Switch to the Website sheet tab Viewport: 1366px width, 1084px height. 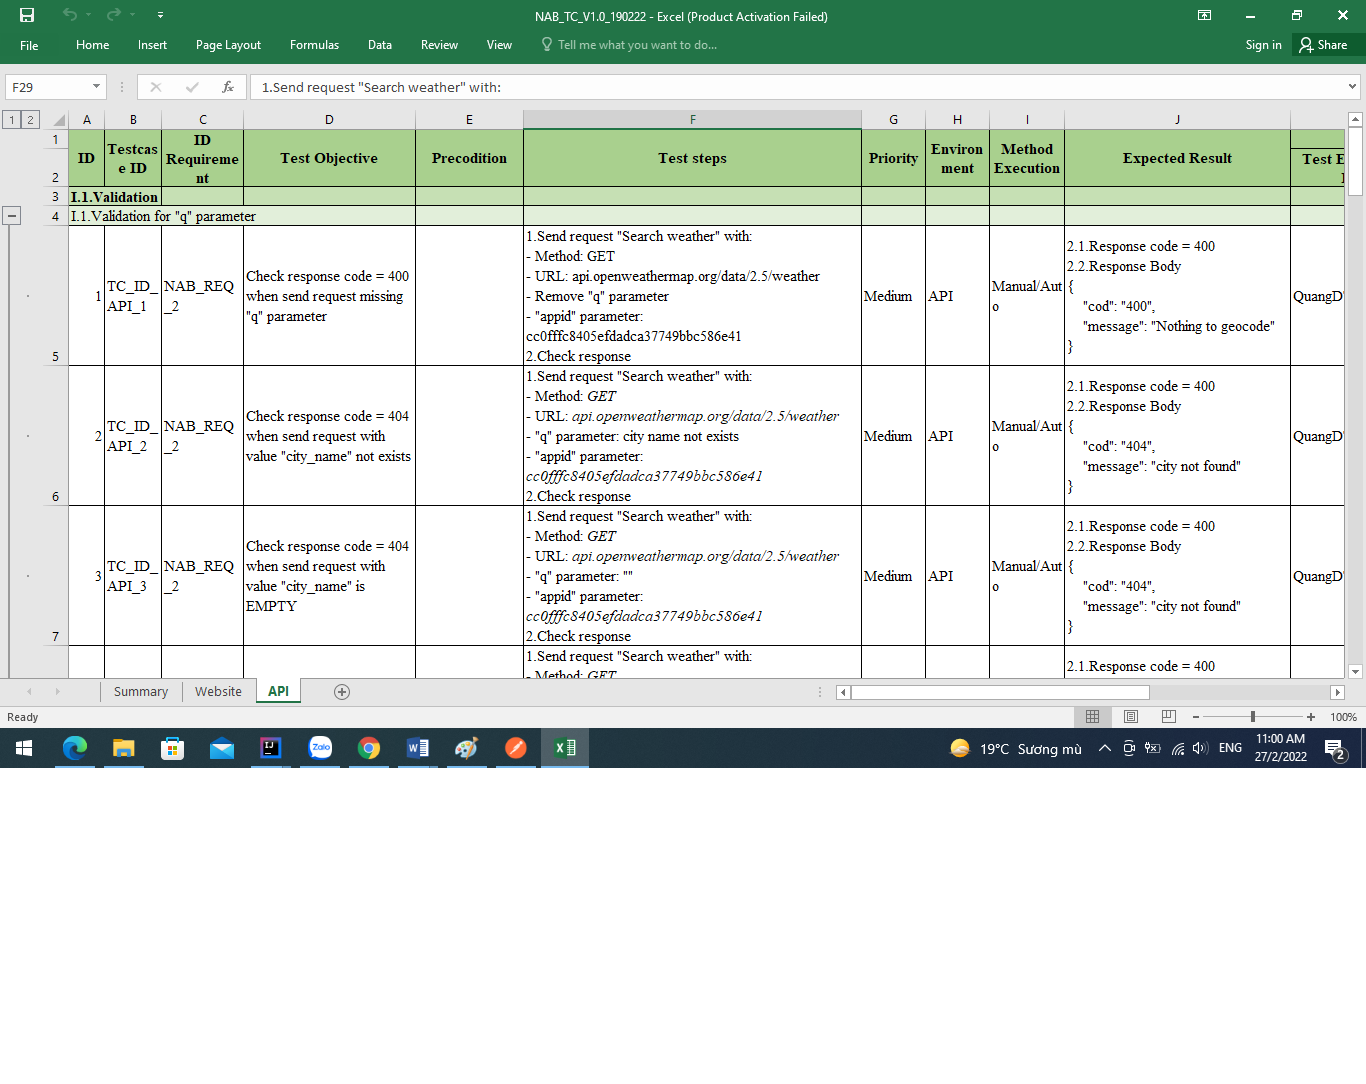[x=218, y=692]
